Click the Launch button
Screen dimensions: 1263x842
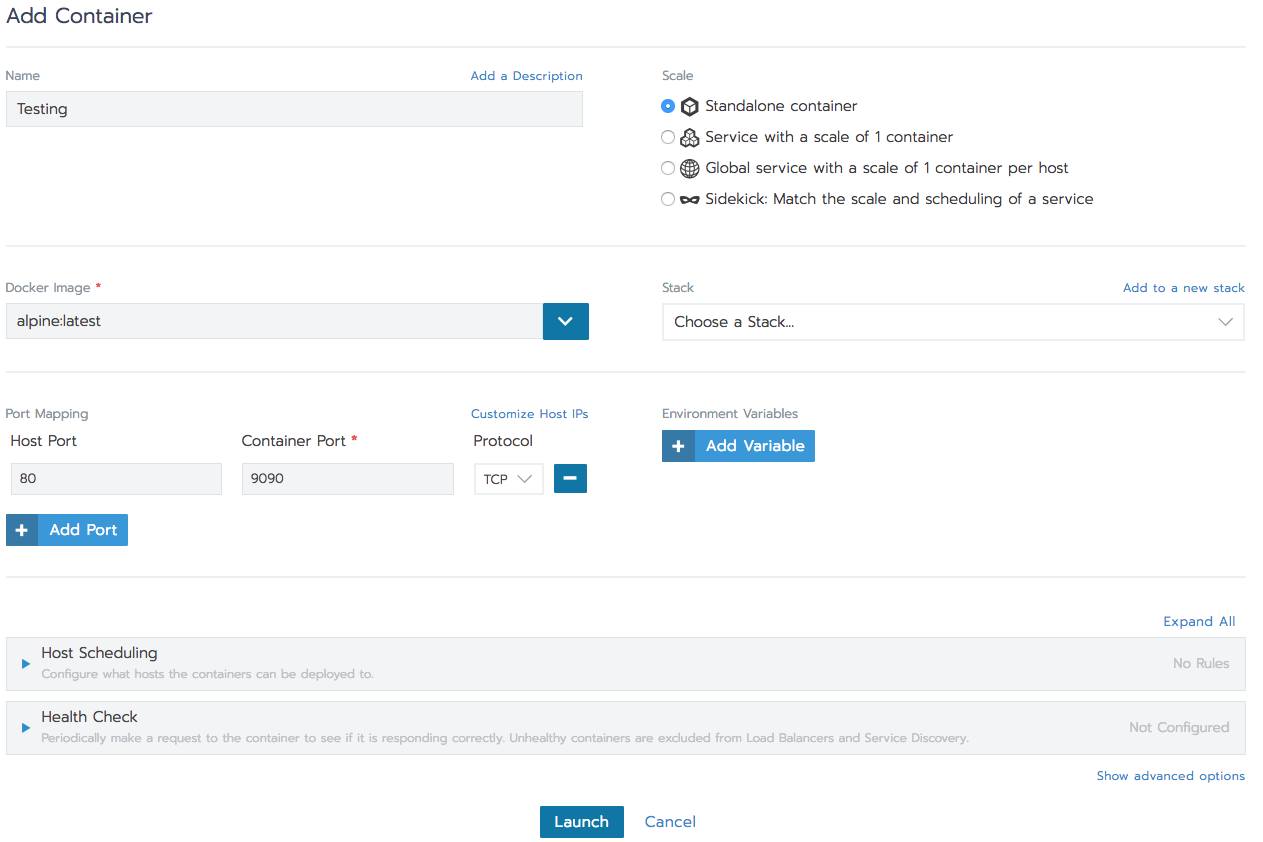(x=581, y=822)
